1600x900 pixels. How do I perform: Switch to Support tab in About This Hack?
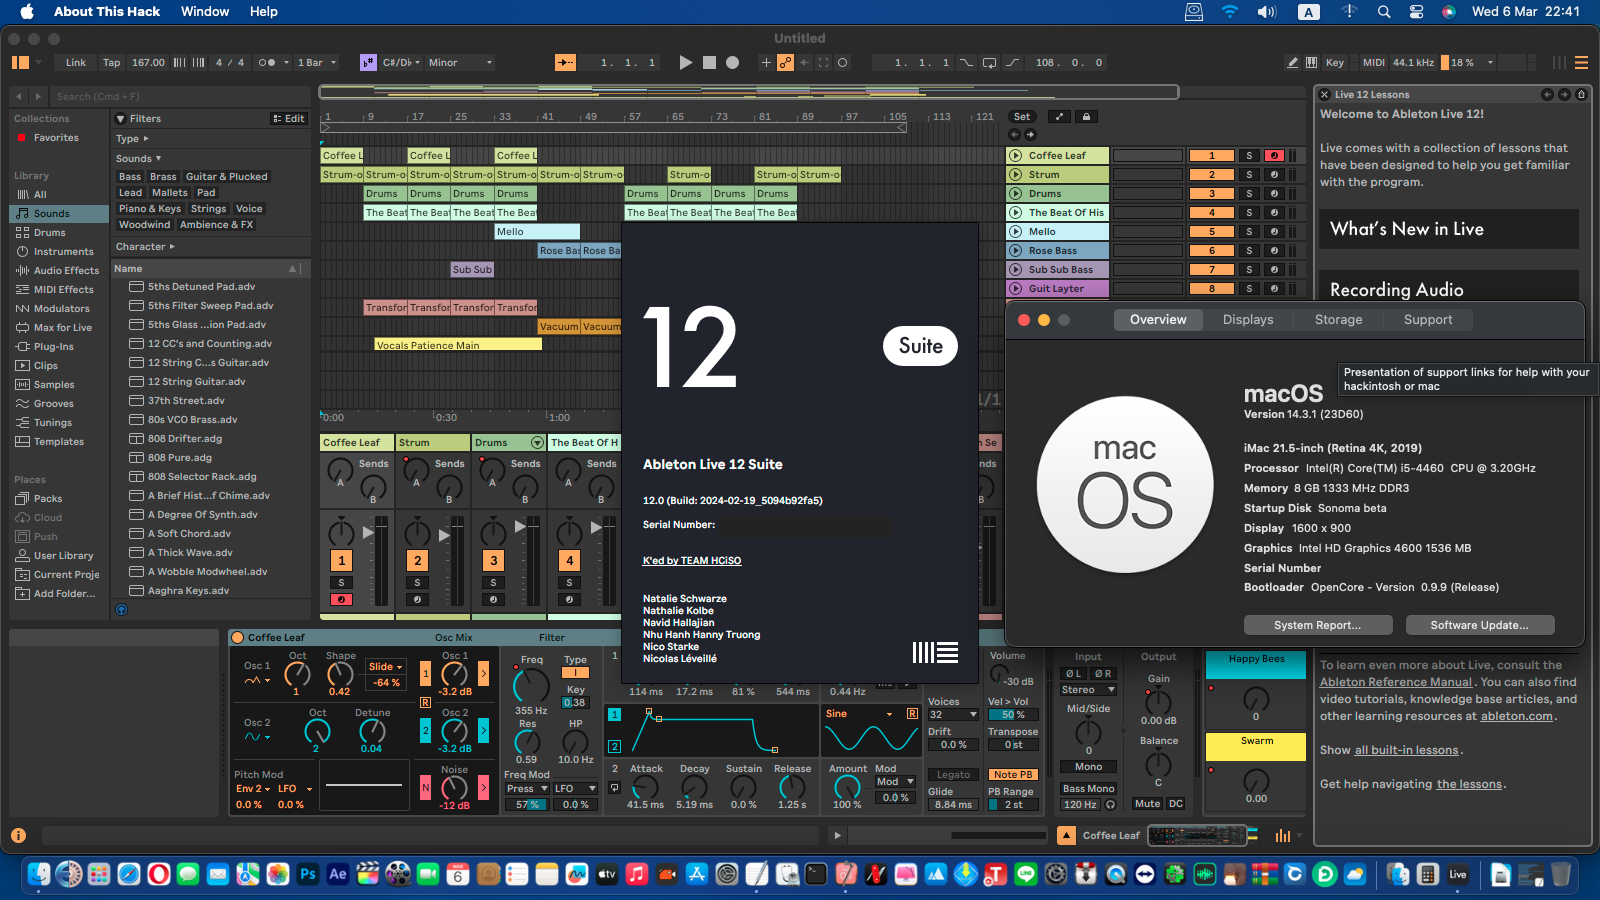(1428, 320)
